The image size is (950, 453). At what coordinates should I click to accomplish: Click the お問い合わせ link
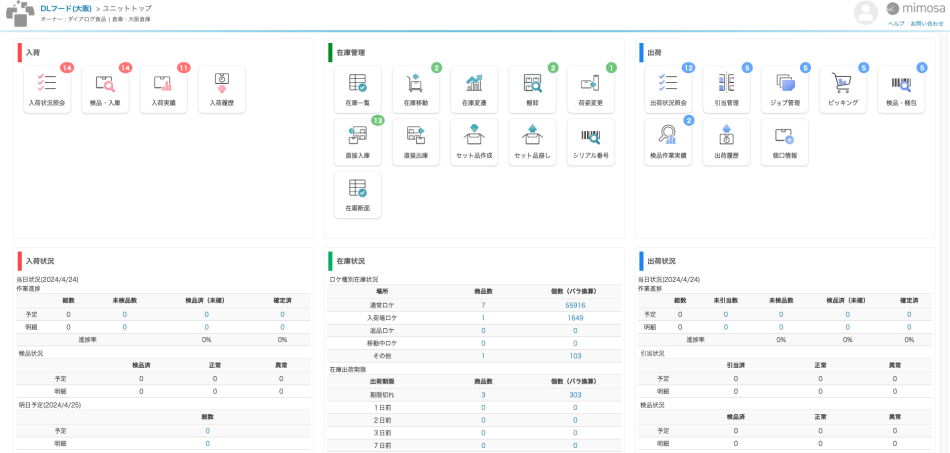[926, 23]
